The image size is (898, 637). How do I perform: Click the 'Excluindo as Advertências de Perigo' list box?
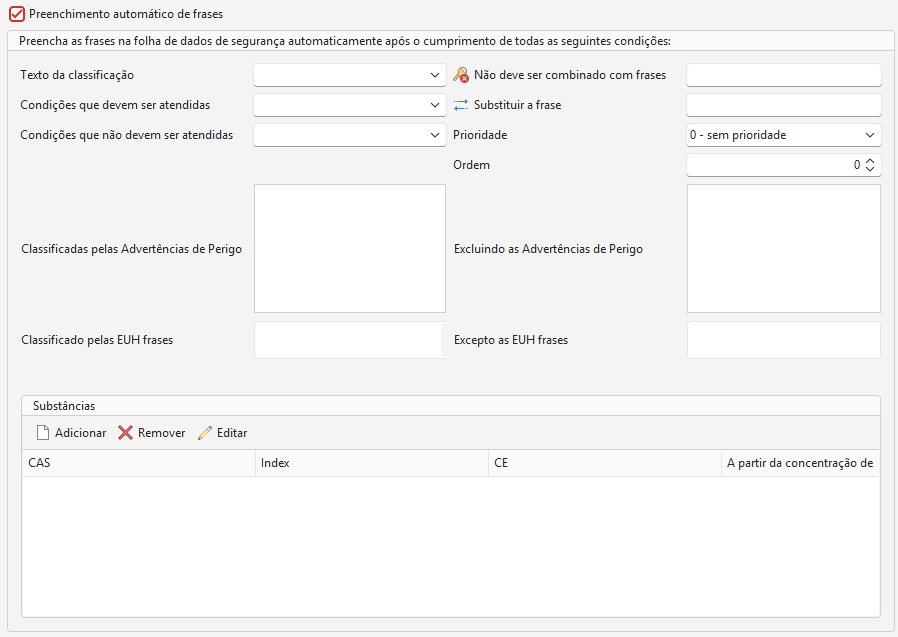click(x=783, y=249)
